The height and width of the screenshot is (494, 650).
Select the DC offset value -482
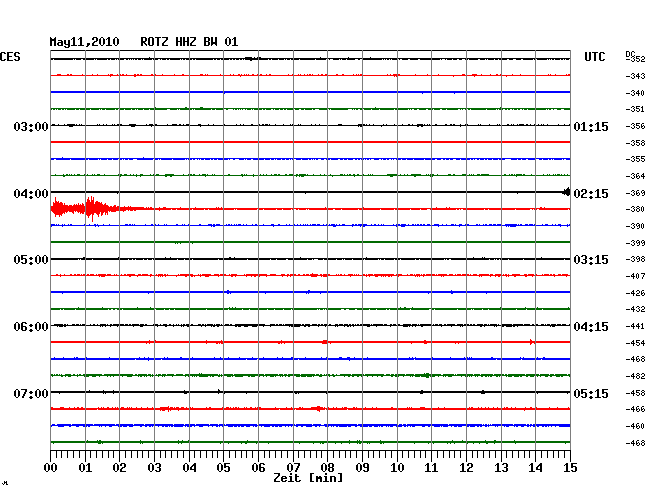(x=635, y=376)
